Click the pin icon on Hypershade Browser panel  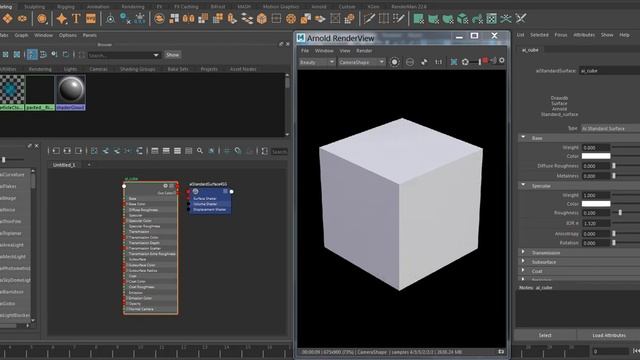point(281,44)
